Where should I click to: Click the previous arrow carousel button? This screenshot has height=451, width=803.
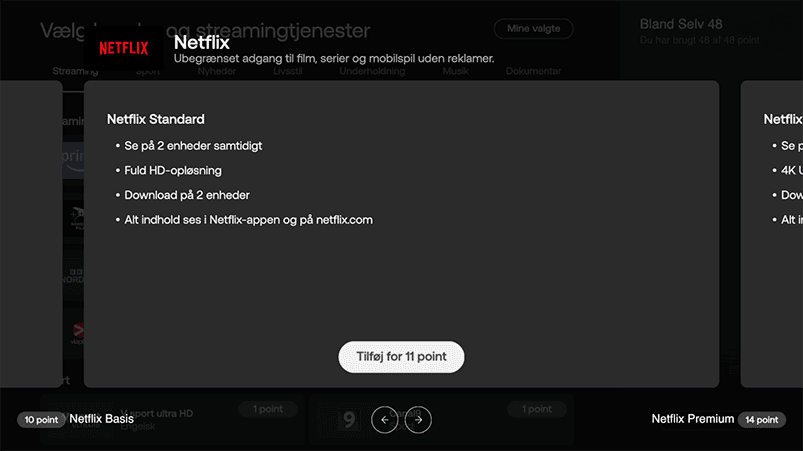[384, 420]
